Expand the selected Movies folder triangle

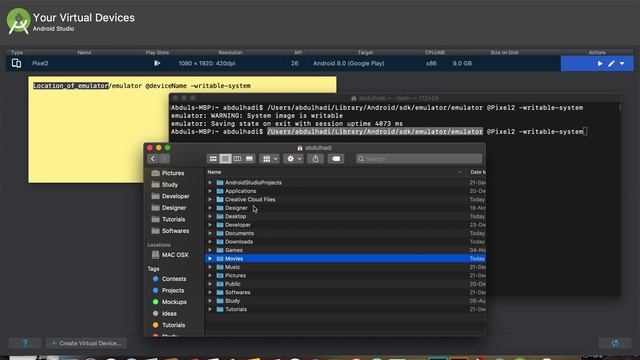[210, 258]
